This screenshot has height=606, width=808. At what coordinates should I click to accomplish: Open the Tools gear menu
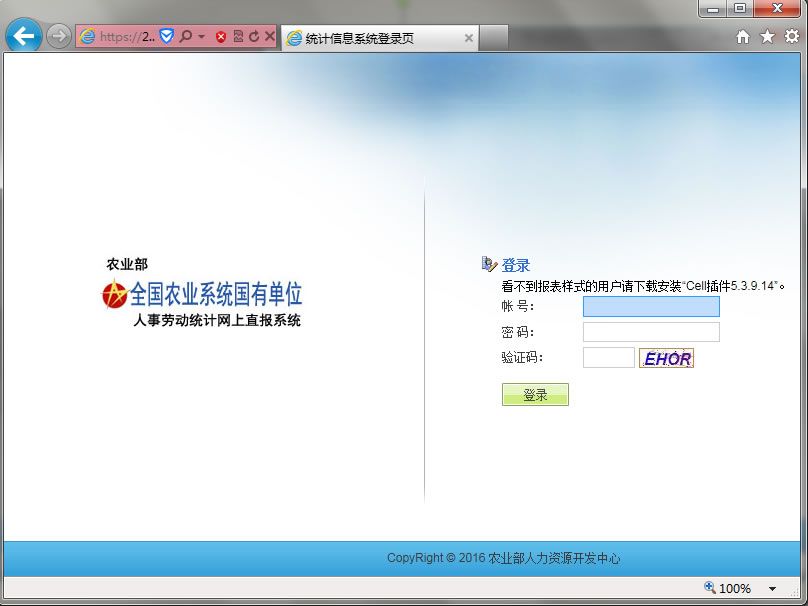coord(791,37)
